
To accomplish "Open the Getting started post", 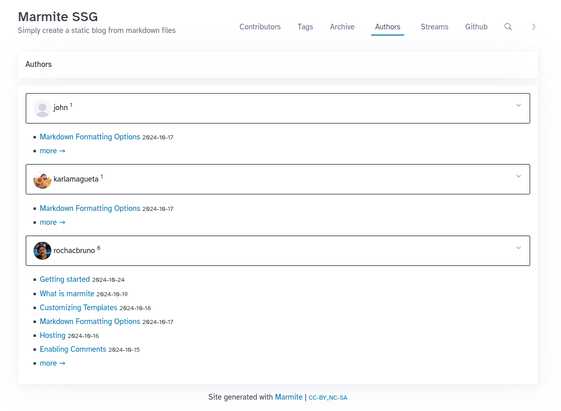I will click(65, 279).
